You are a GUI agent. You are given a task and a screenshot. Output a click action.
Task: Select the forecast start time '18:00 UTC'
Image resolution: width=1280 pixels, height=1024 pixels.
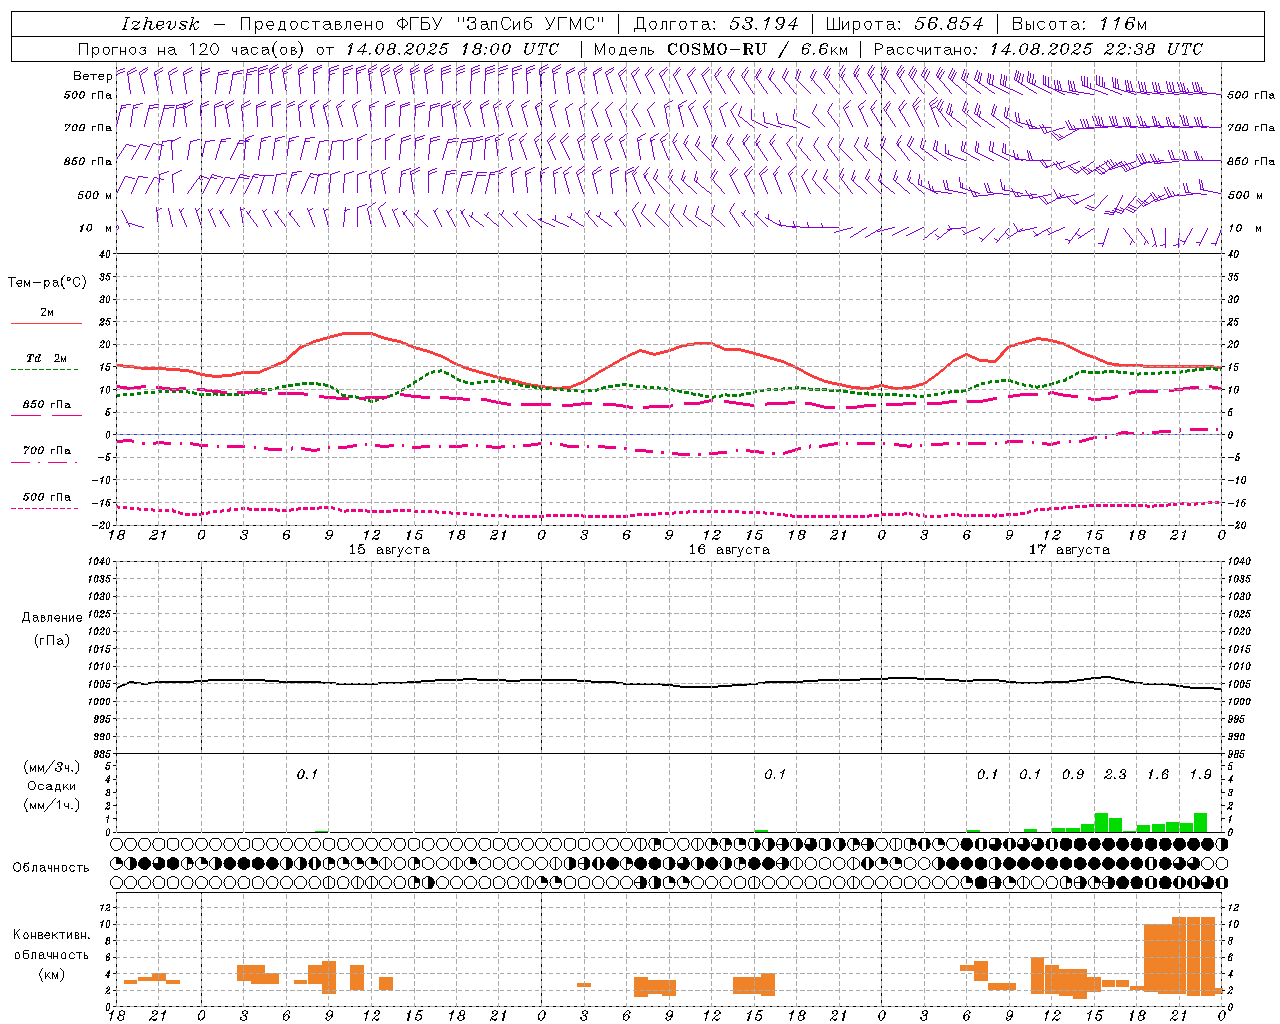coord(509,49)
